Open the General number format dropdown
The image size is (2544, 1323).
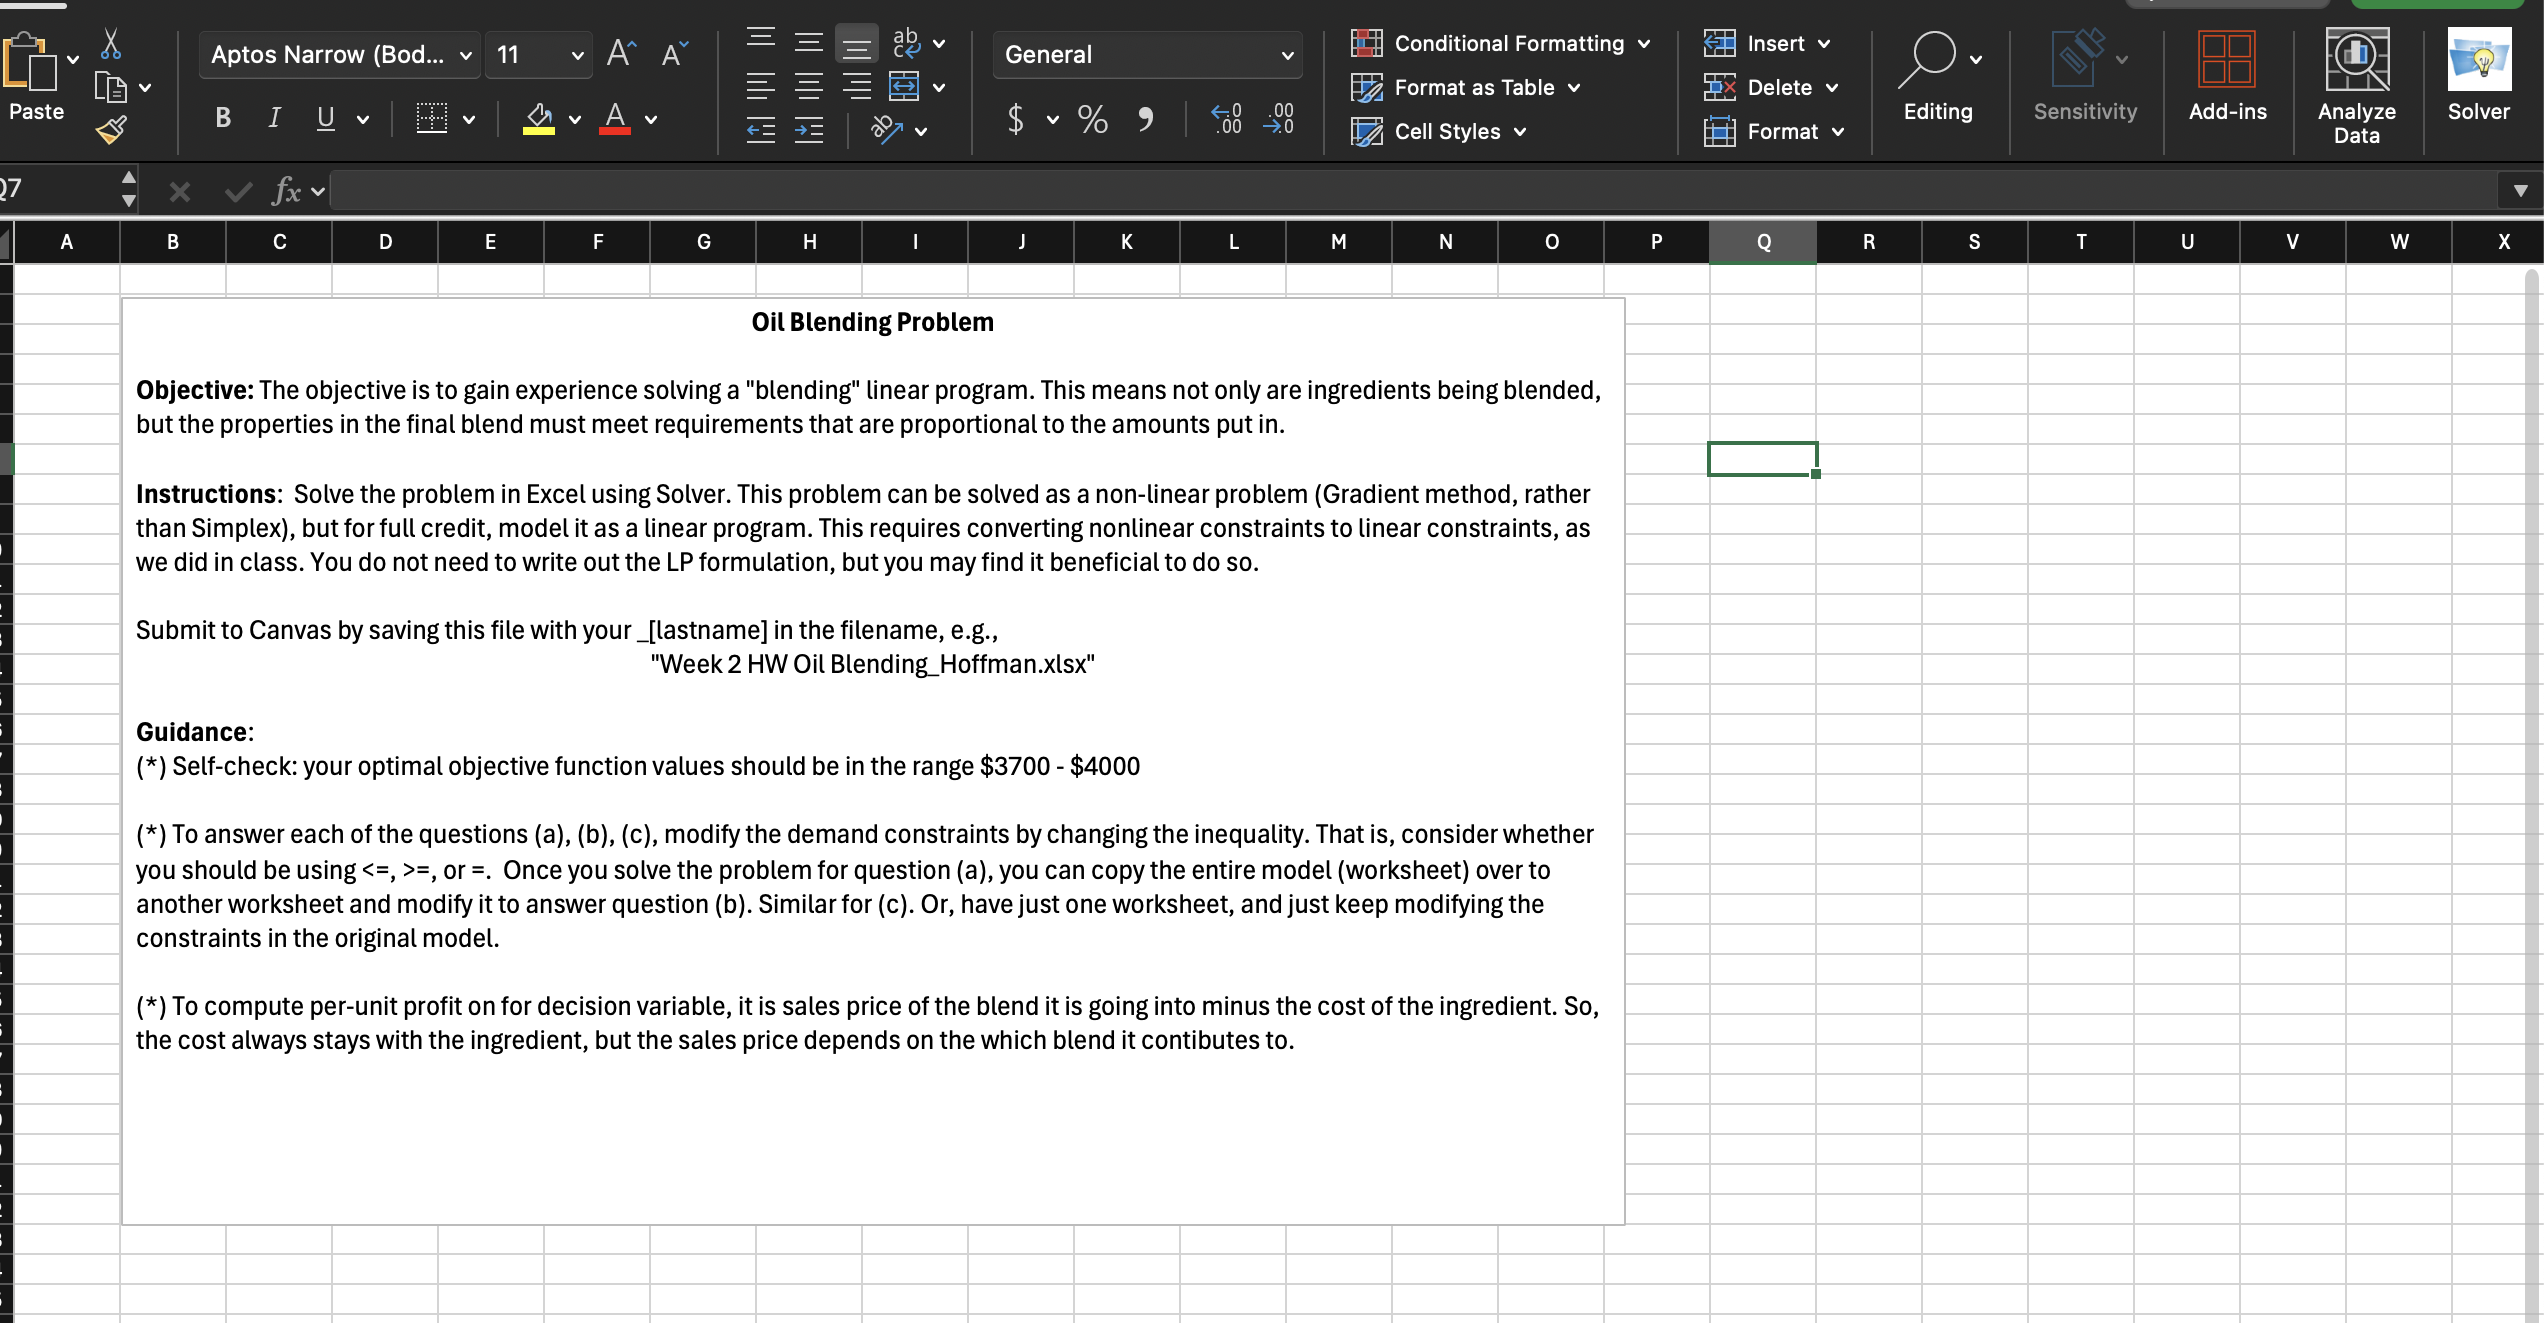[1287, 55]
